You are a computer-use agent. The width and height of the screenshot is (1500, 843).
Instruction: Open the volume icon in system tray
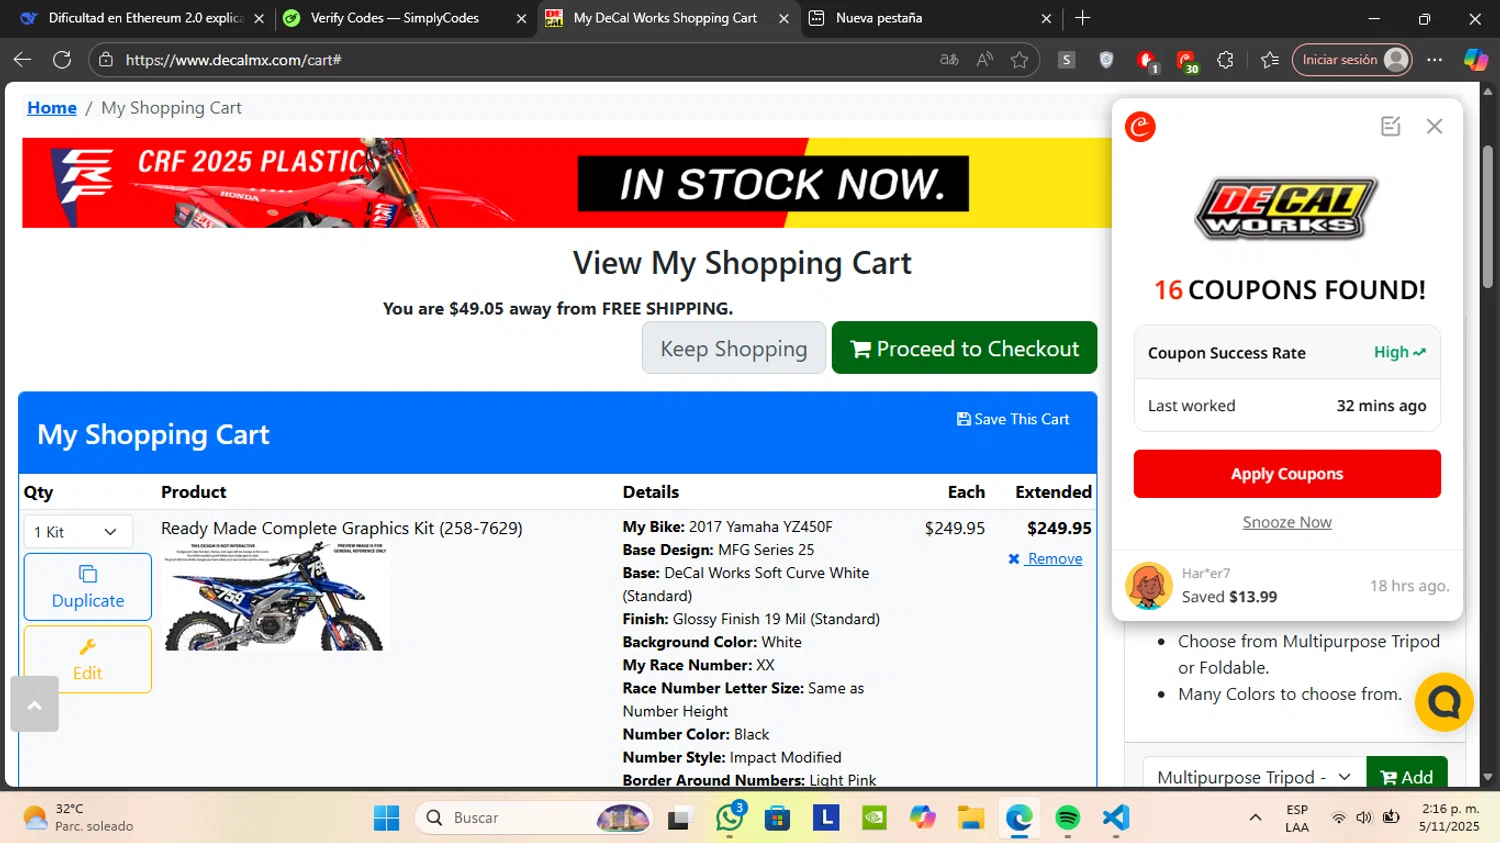[1364, 818]
